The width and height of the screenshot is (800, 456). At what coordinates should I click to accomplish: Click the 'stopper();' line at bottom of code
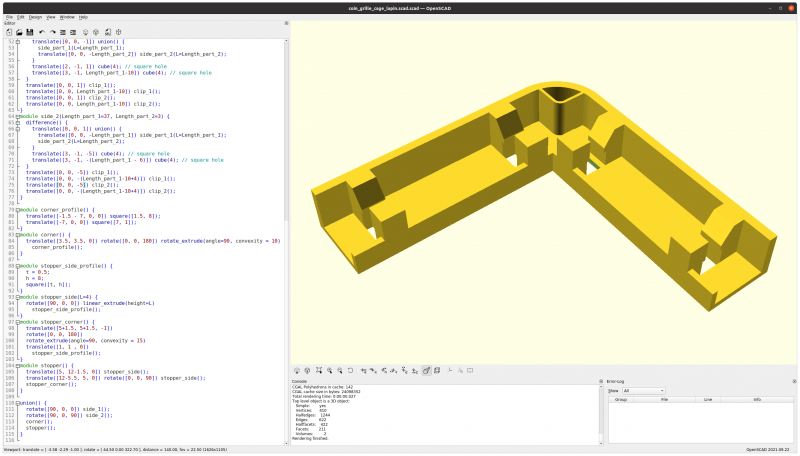(x=40, y=428)
